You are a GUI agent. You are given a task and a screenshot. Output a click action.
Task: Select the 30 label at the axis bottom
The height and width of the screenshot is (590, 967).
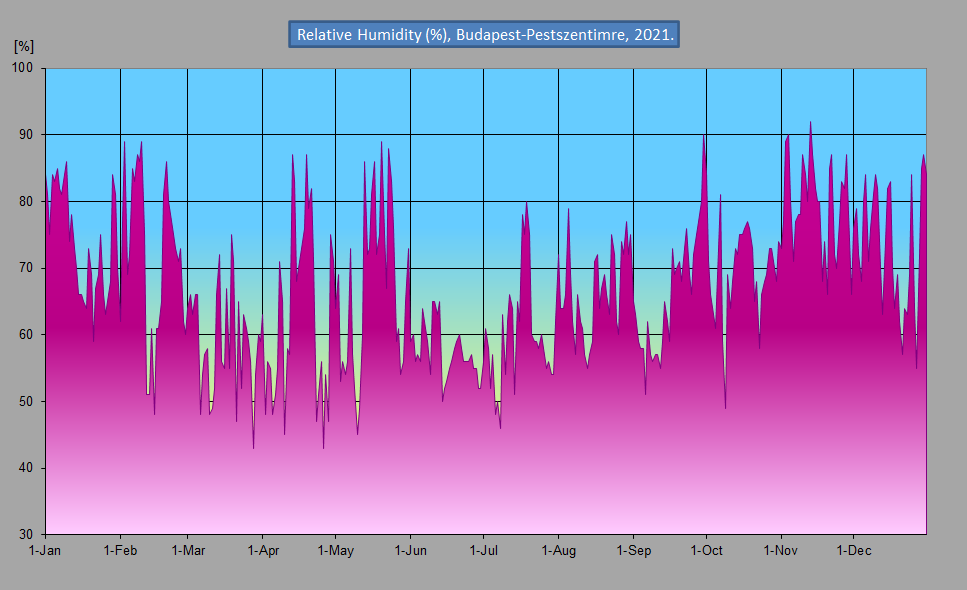click(x=26, y=534)
